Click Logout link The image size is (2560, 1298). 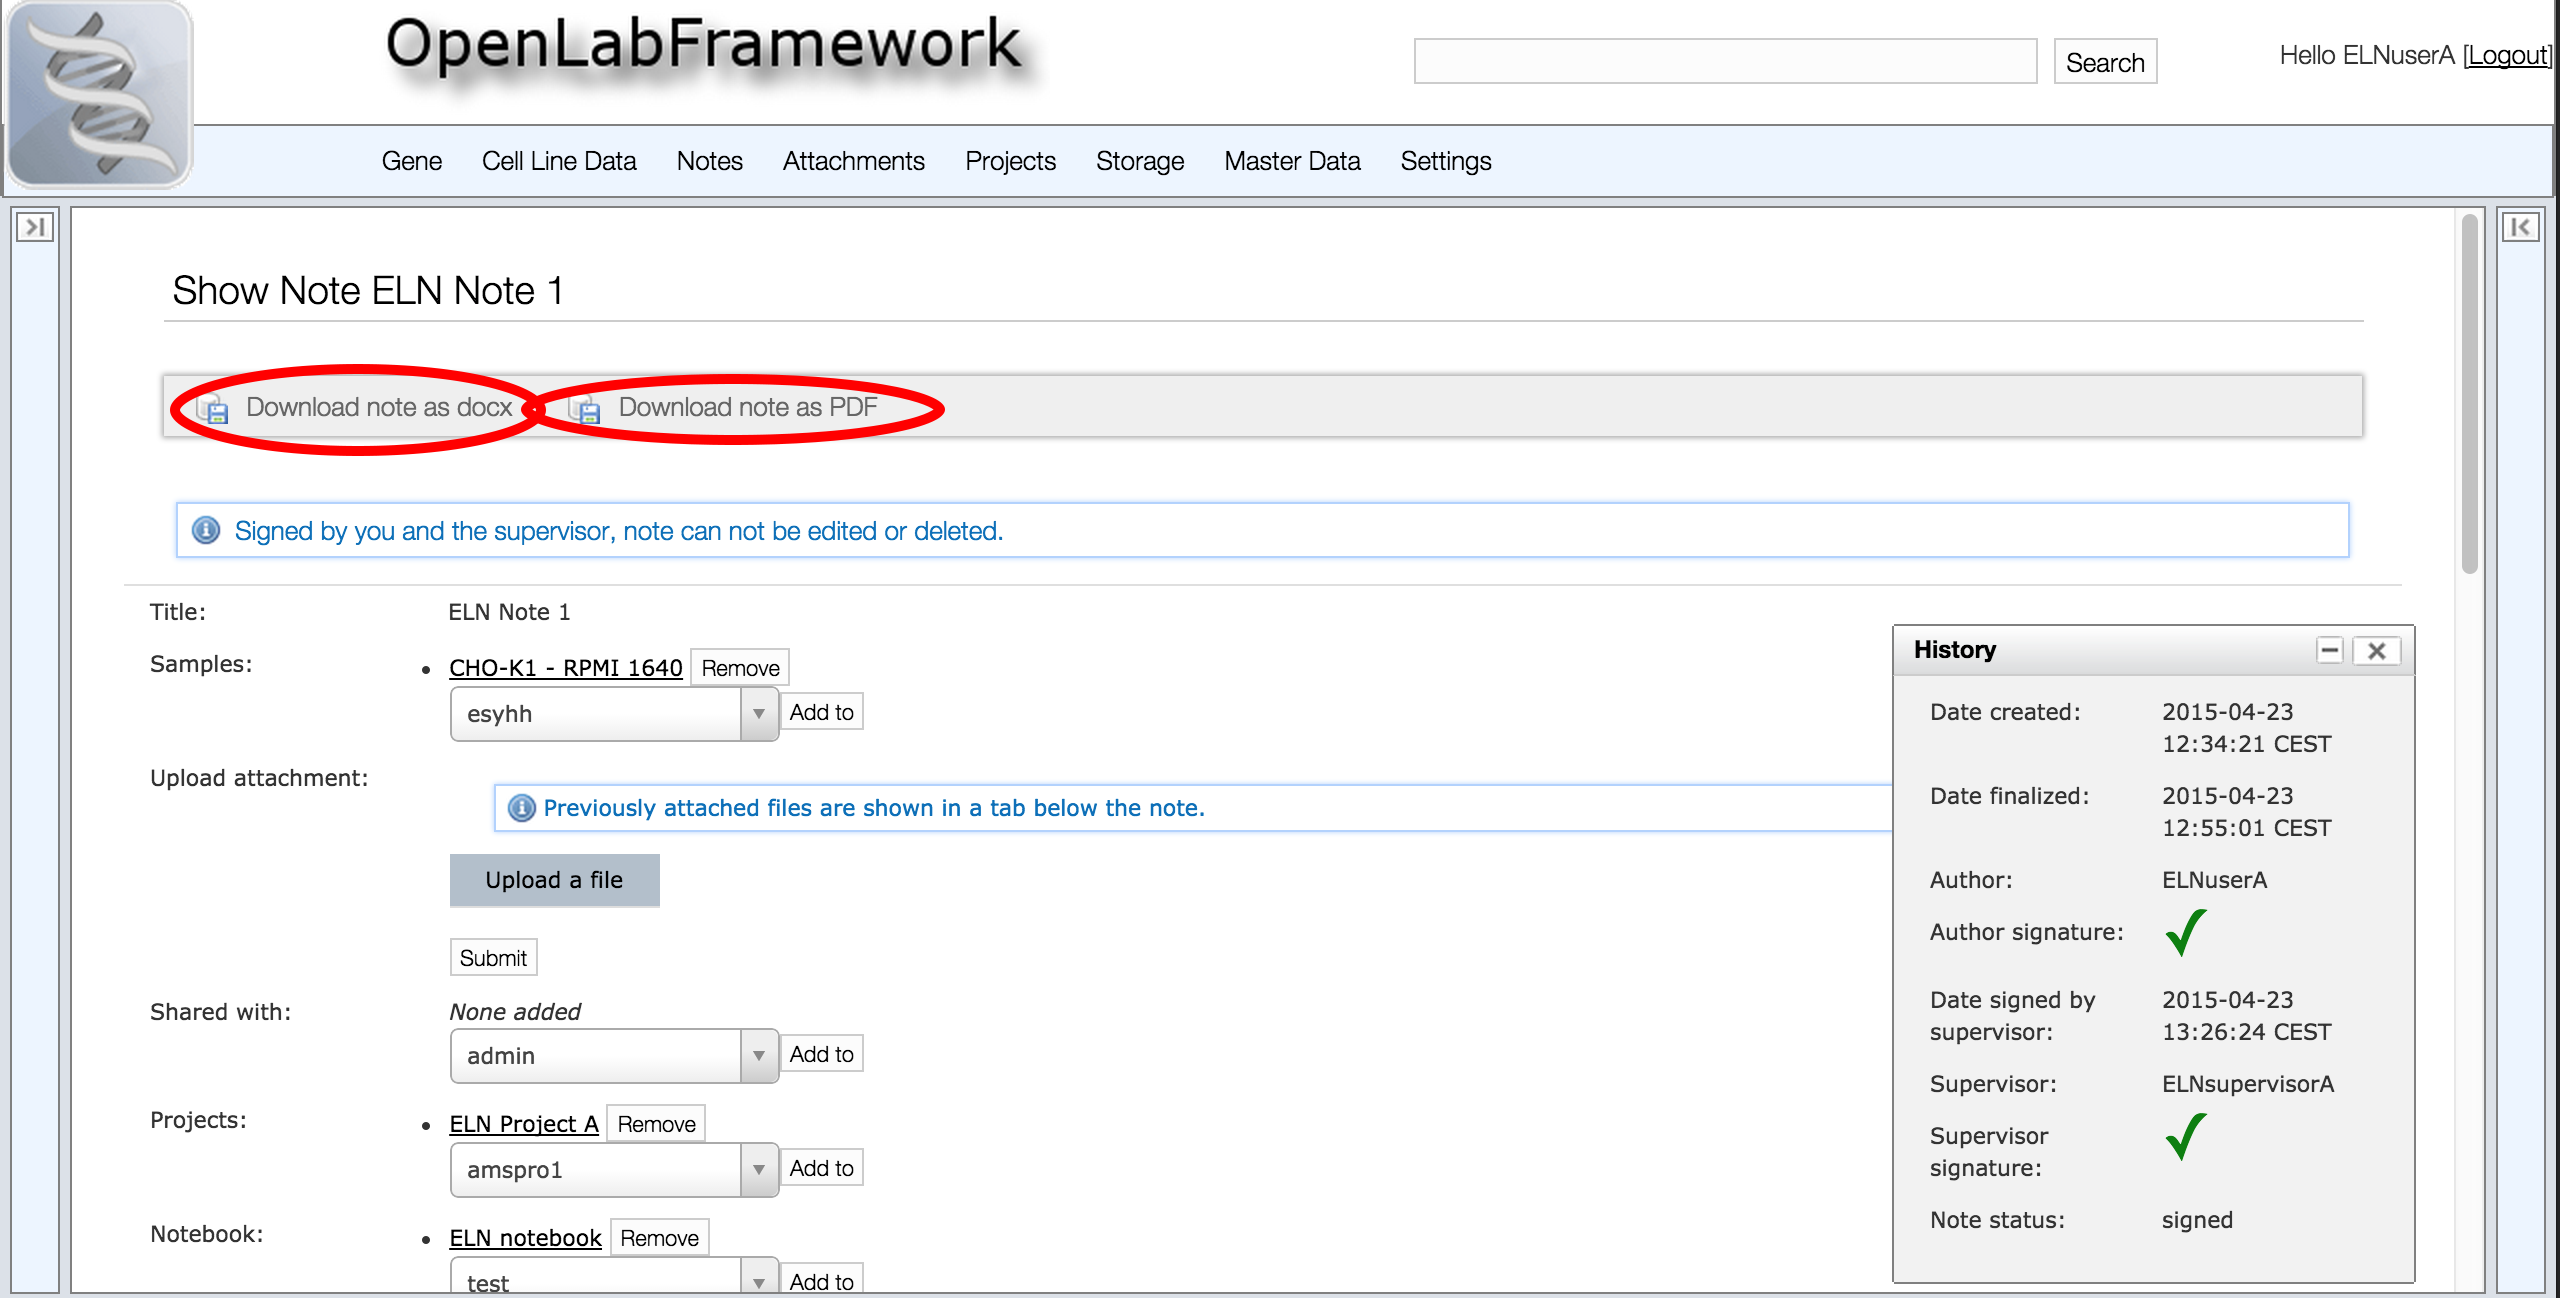[x=2506, y=56]
